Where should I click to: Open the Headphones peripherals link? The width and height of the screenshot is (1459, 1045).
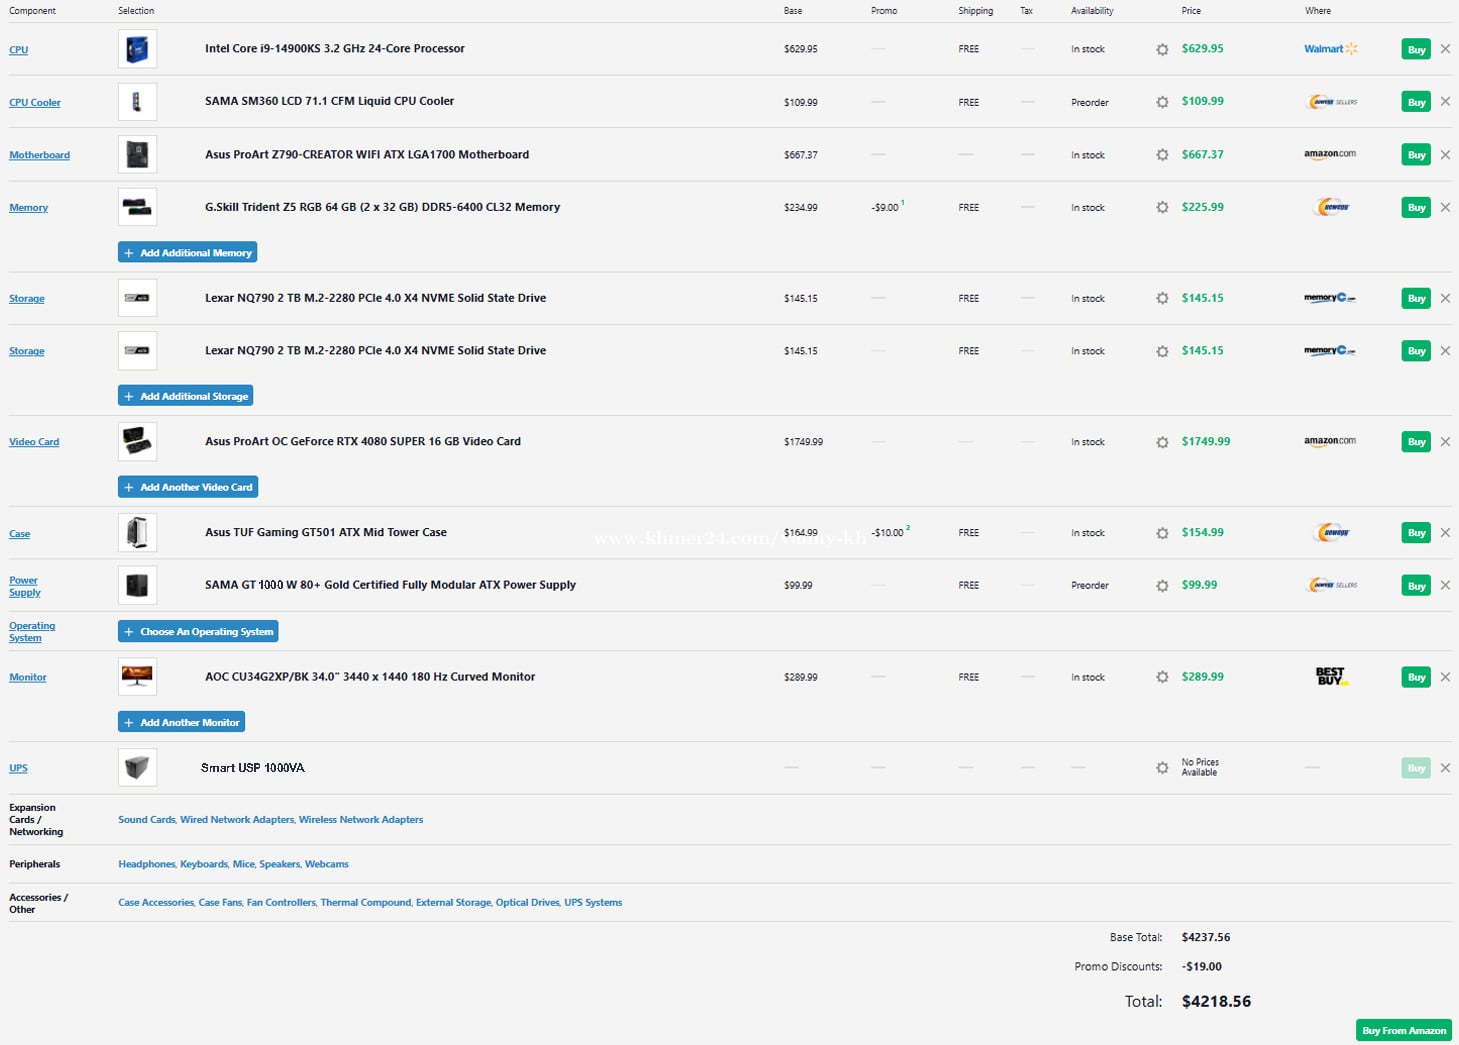[146, 864]
